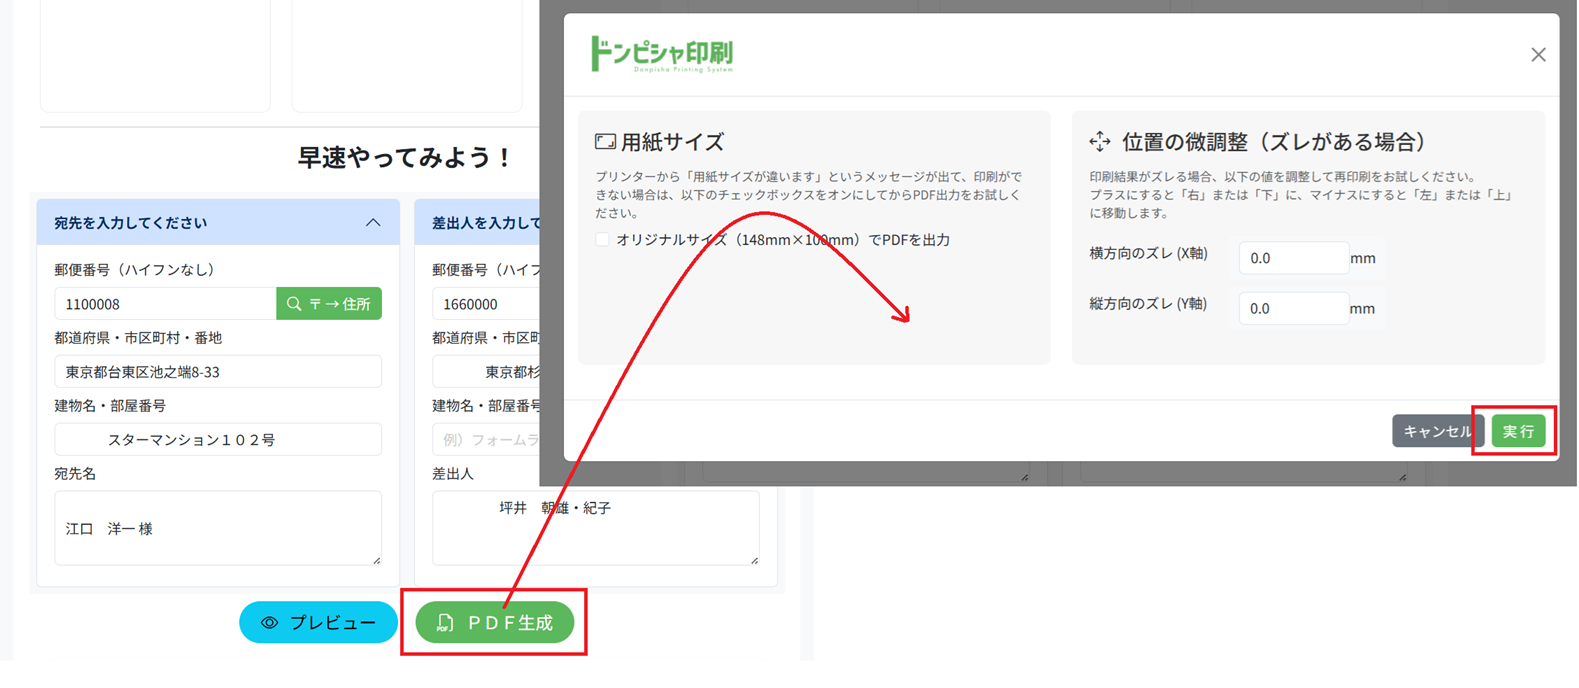1579x688 pixels.
Task: Enable original size PDF output checkbox
Action: coord(602,240)
